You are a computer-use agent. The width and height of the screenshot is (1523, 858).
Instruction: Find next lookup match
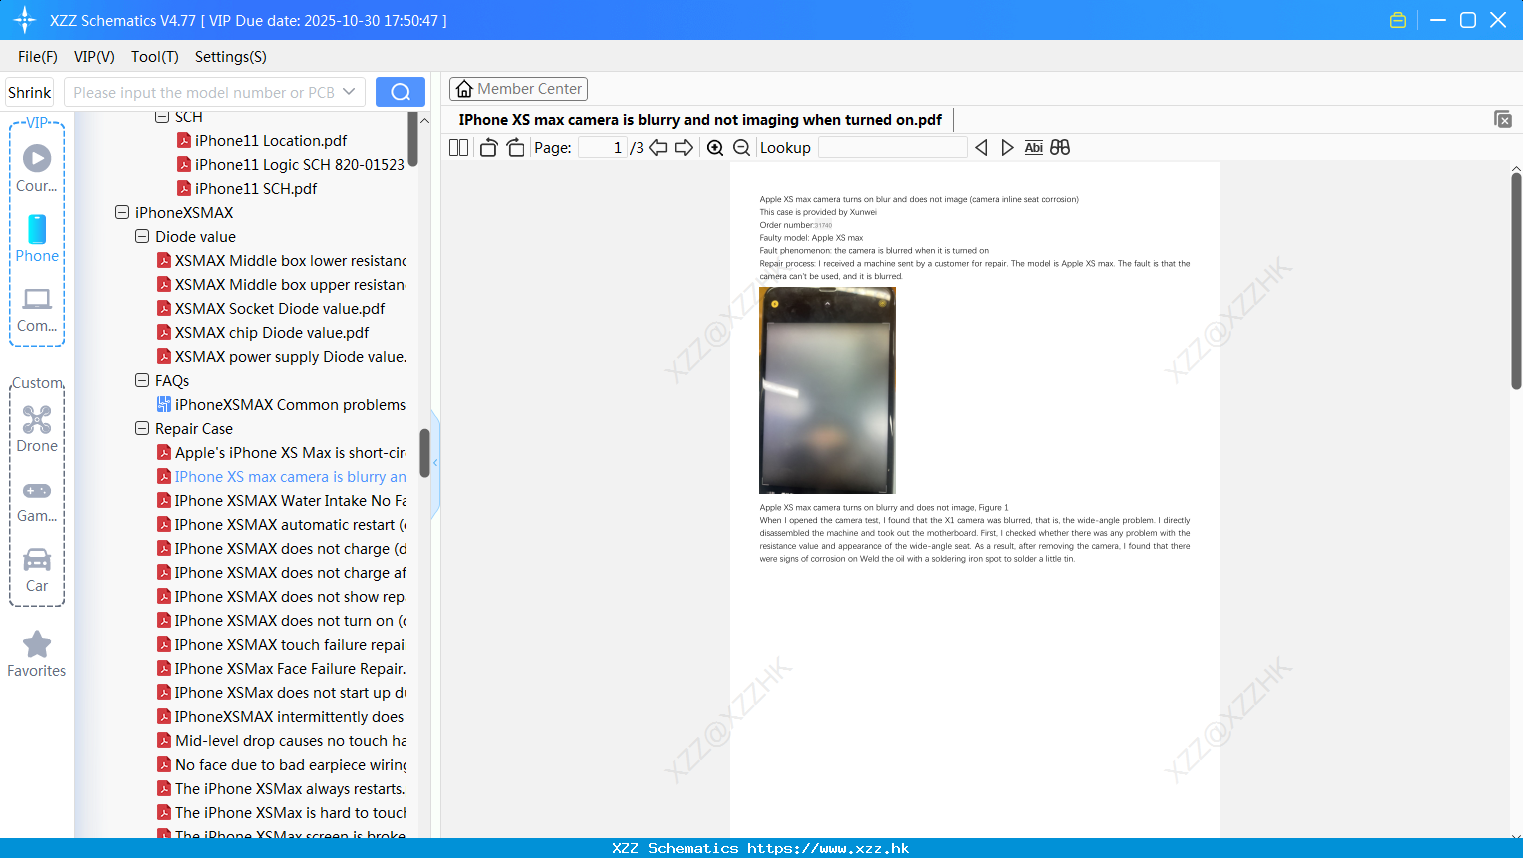pos(1007,148)
